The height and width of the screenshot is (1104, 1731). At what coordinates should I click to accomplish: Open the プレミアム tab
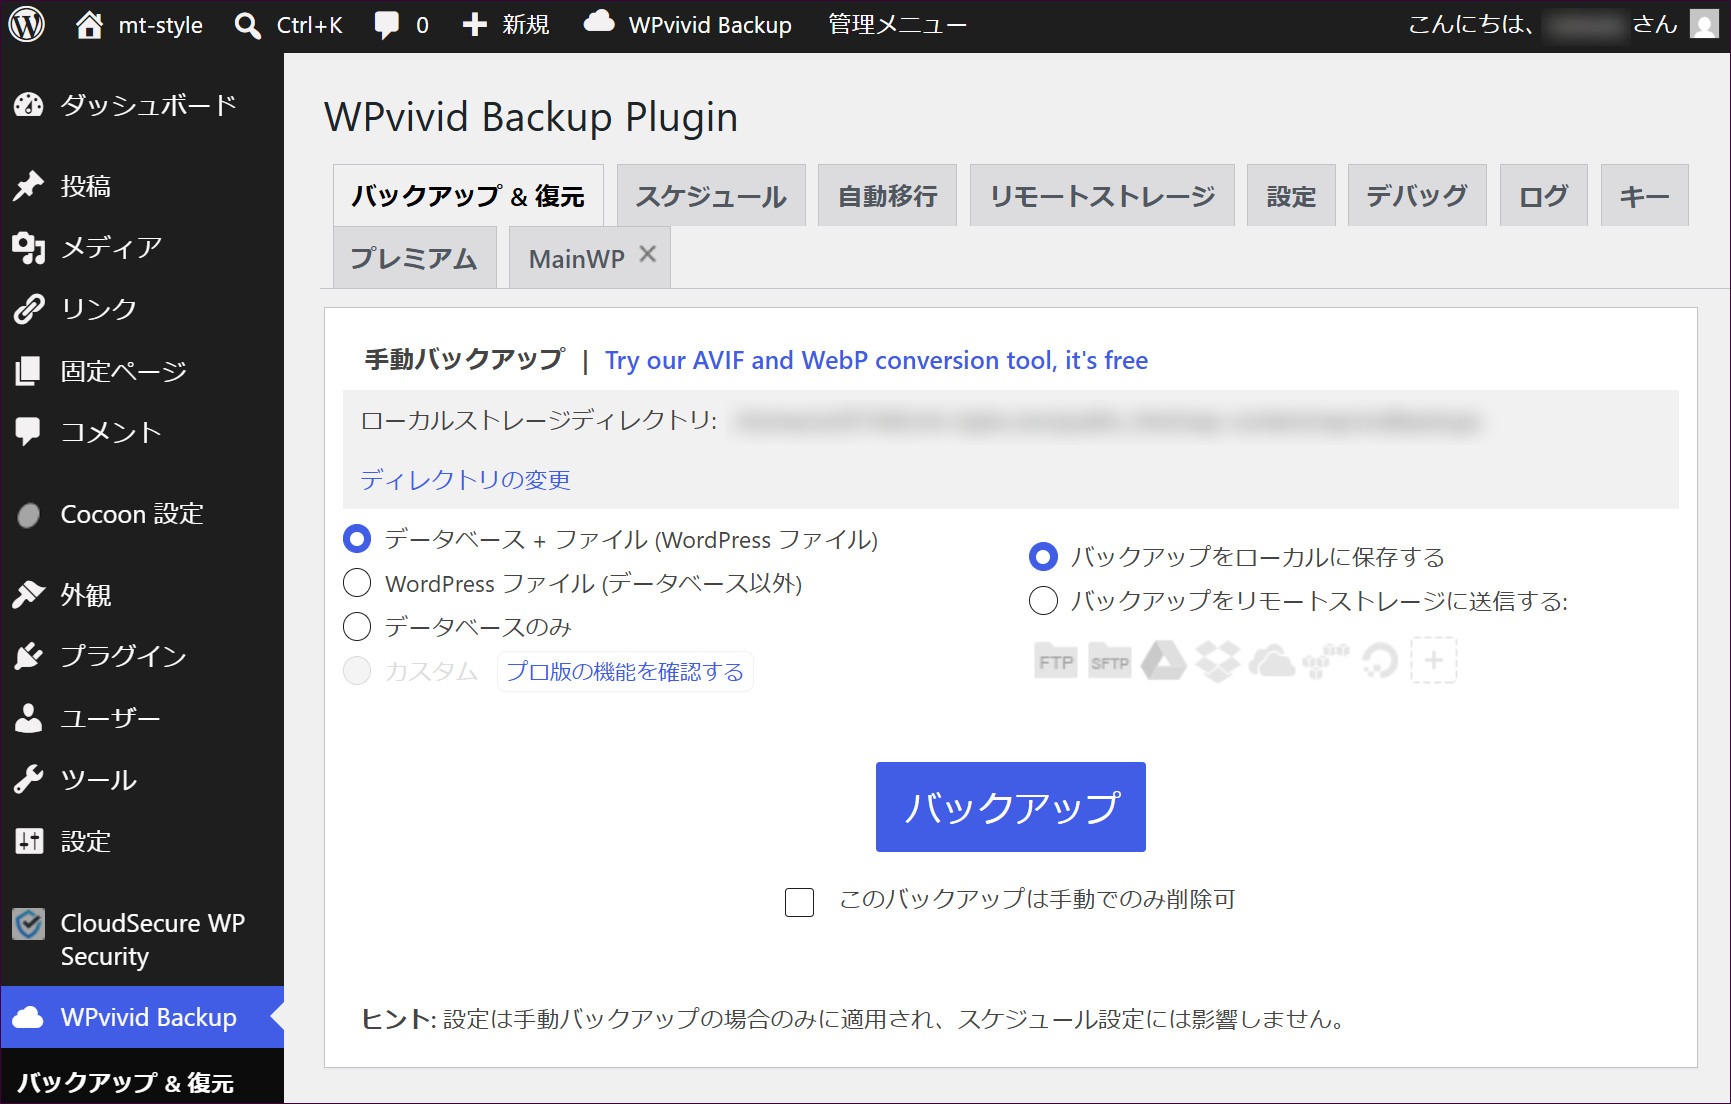pos(414,258)
